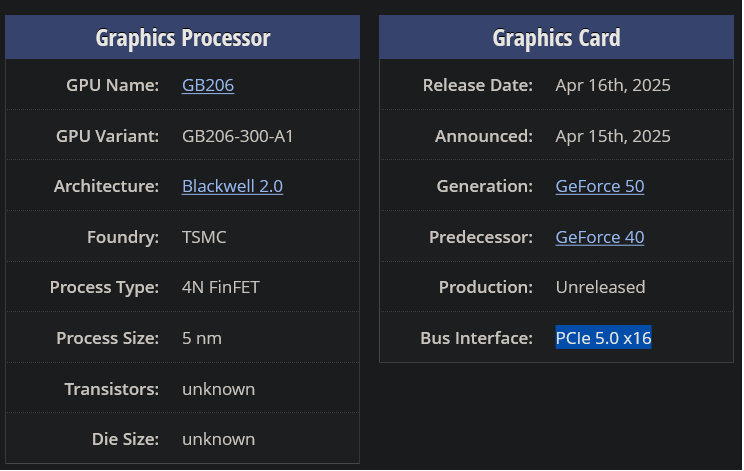Click the GB206-300-A1 variant value

pyautogui.click(x=238, y=136)
